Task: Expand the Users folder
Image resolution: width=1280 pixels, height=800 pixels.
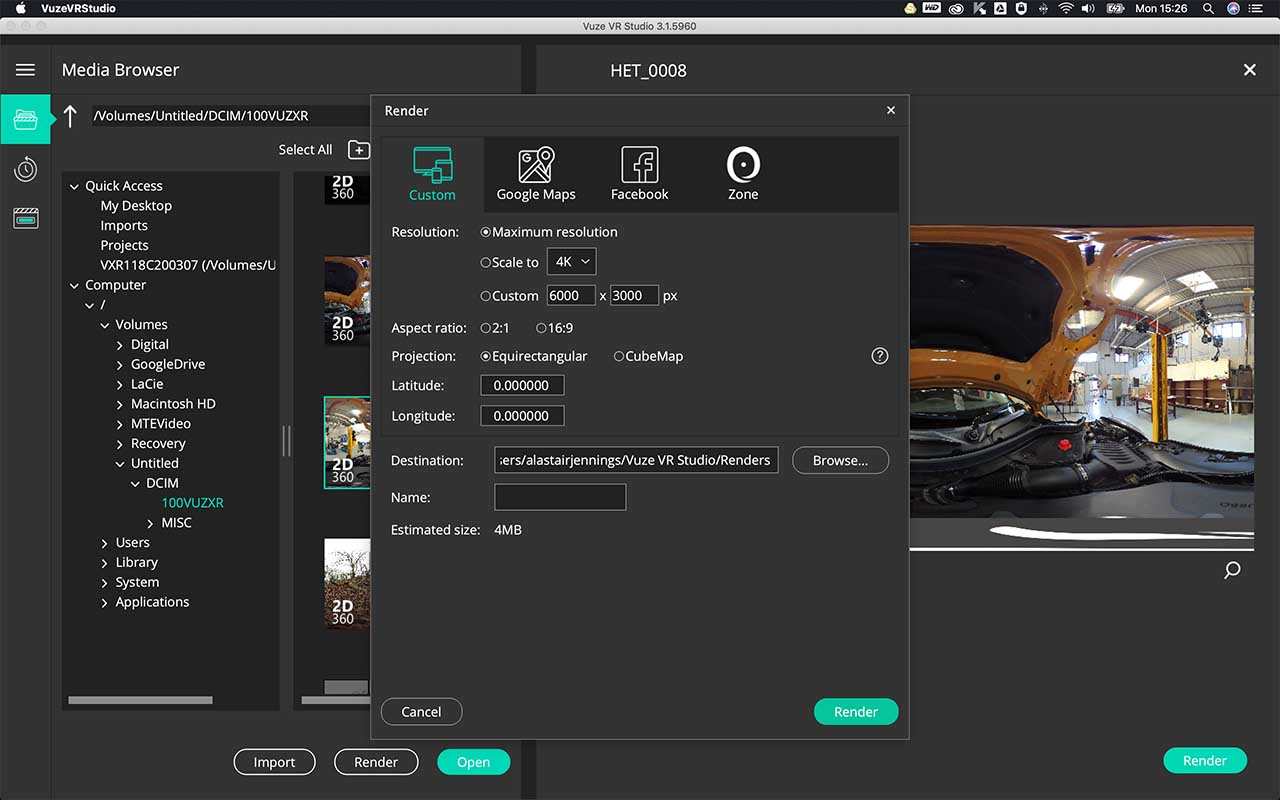Action: click(105, 543)
